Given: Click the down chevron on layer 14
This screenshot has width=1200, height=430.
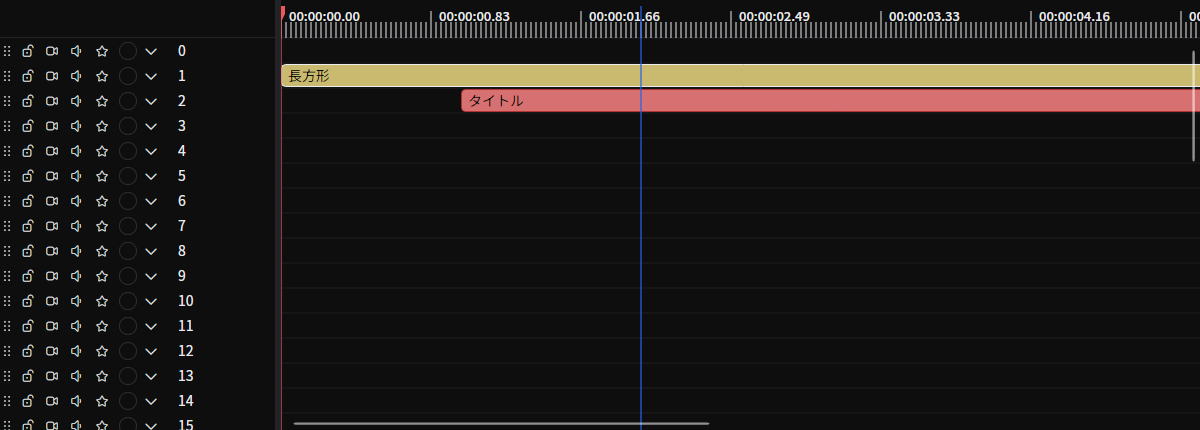Looking at the screenshot, I should (151, 401).
